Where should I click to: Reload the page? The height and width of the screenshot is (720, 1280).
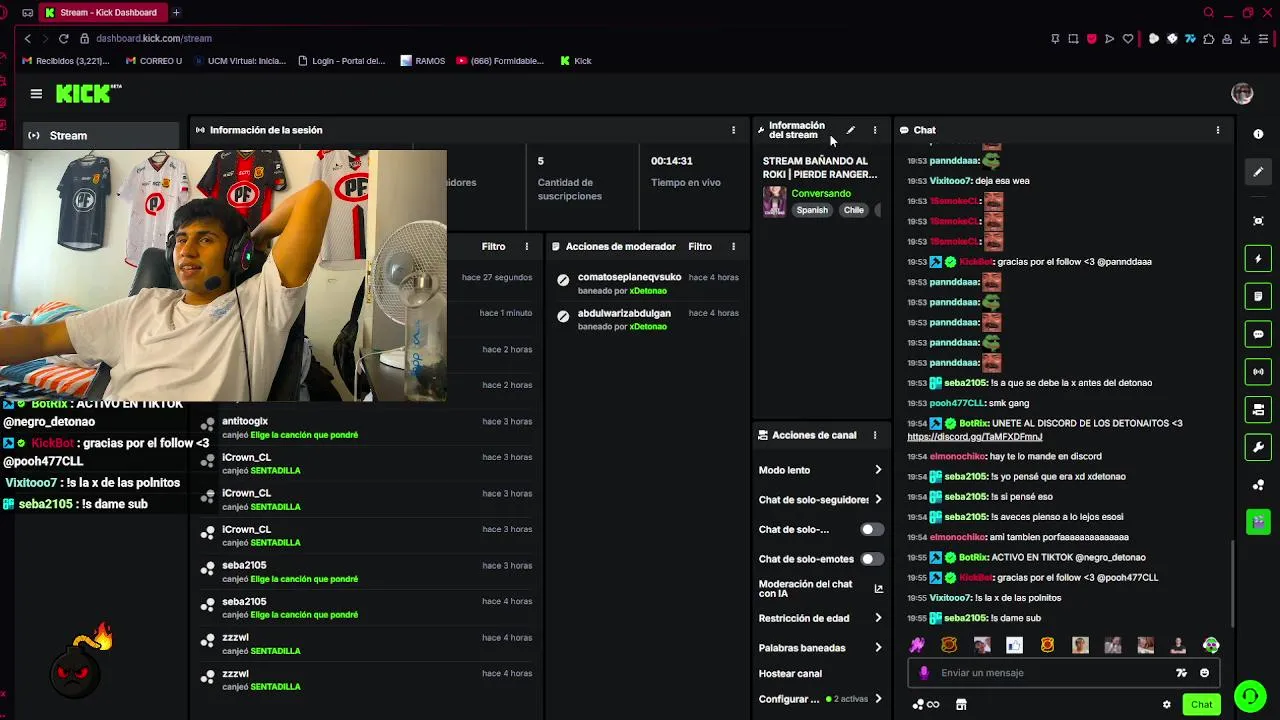[63, 39]
